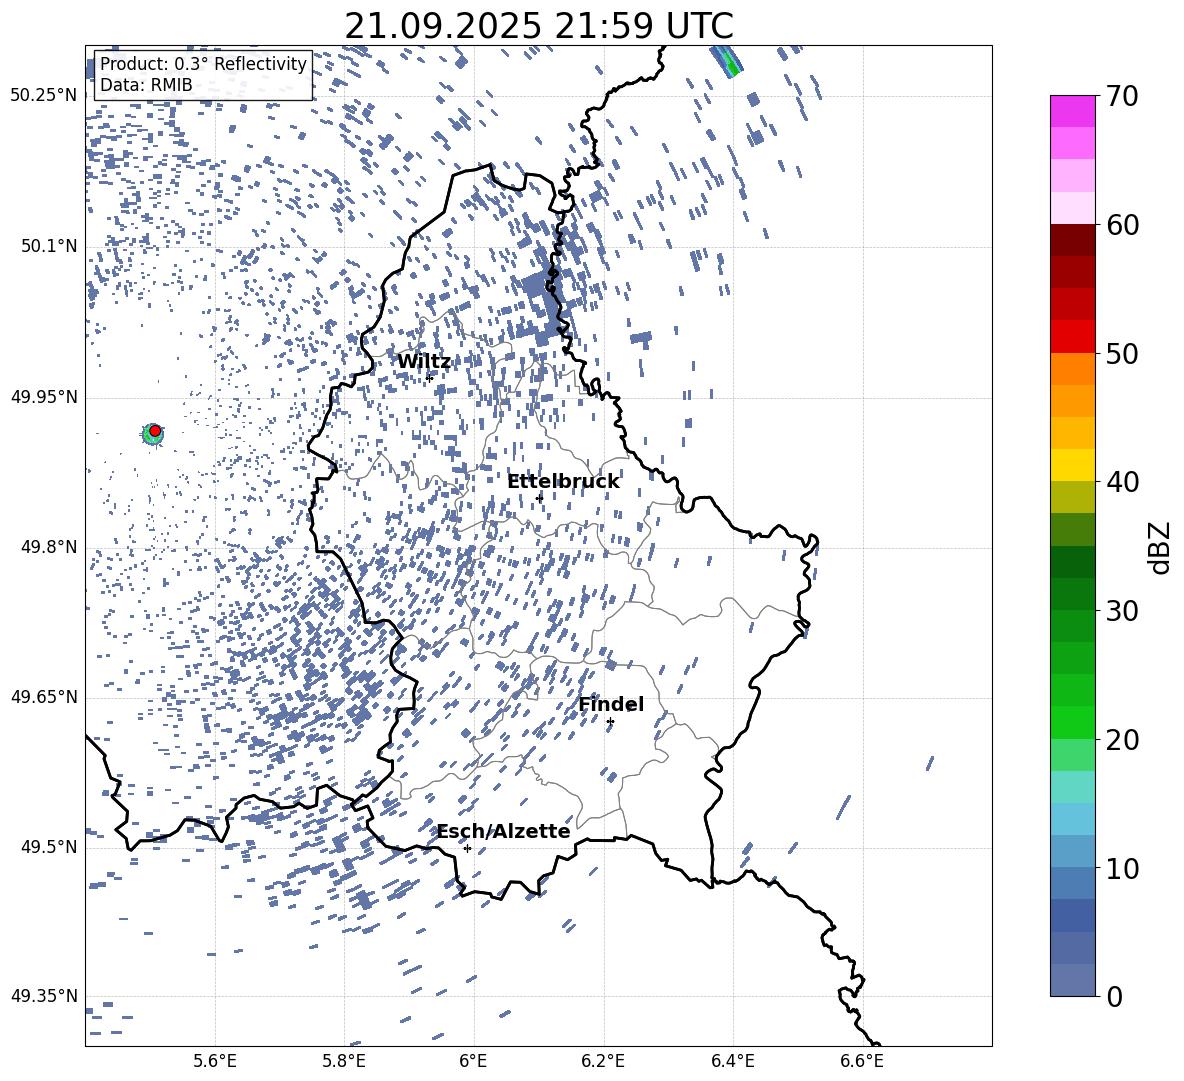Click the 49.65°N latitude label
The image size is (1184, 1081).
pos(44,697)
